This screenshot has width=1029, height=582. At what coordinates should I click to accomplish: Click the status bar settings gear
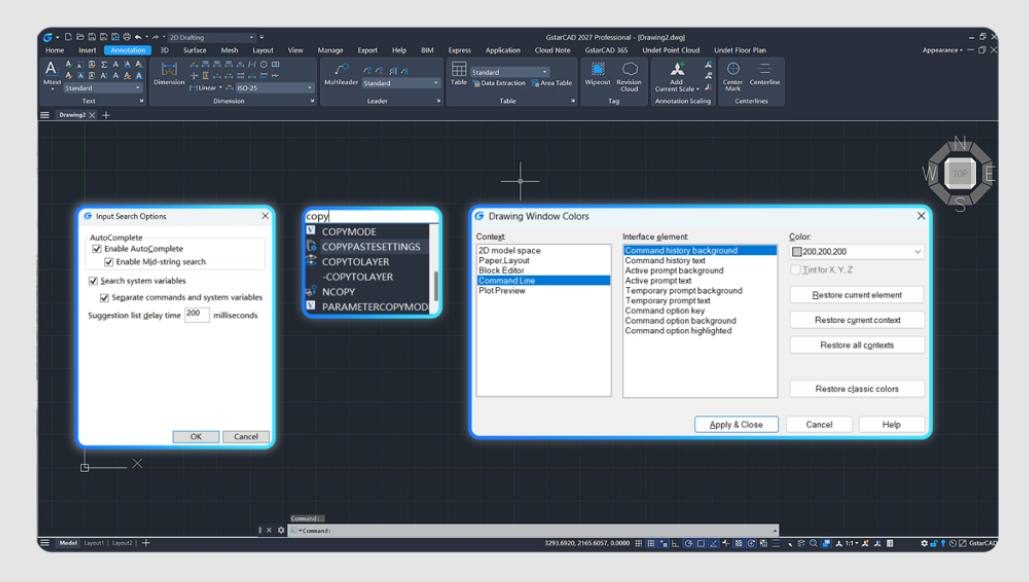click(924, 543)
